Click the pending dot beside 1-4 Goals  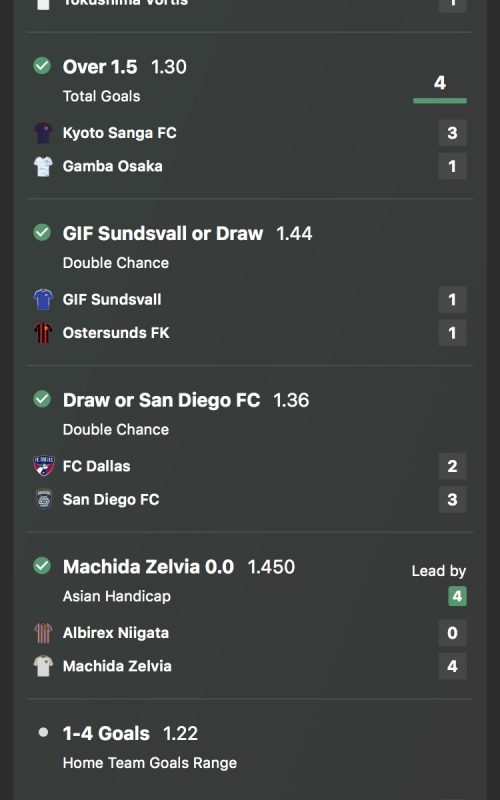pyautogui.click(x=43, y=732)
